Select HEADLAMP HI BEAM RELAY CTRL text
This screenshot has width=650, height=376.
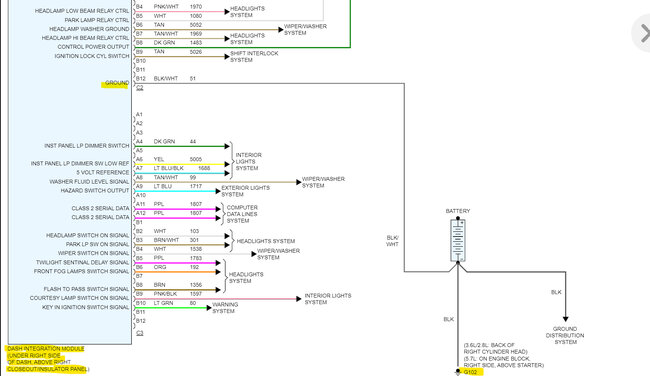pyautogui.click(x=85, y=38)
